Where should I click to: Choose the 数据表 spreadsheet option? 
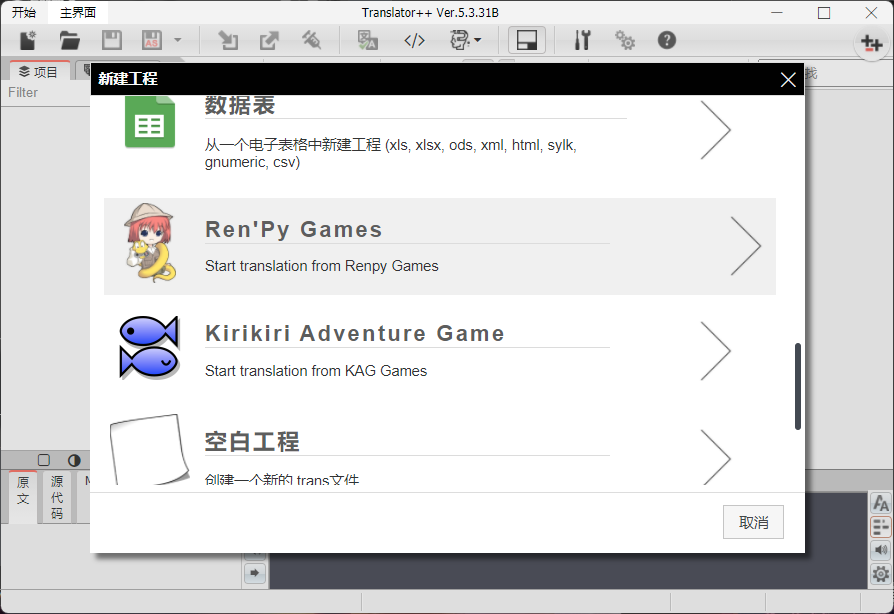pyautogui.click(x=440, y=137)
